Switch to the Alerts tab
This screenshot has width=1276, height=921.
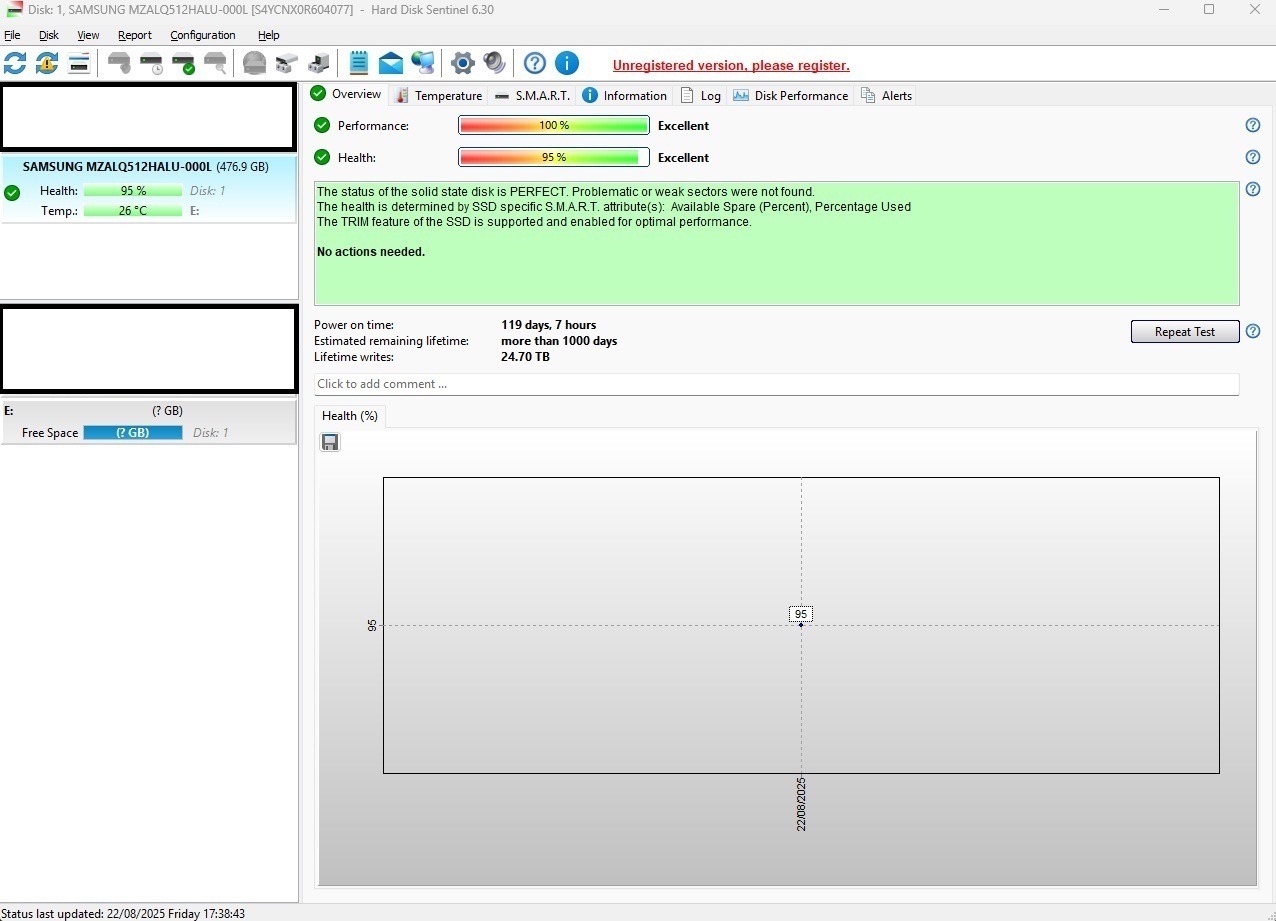pyautogui.click(x=886, y=95)
